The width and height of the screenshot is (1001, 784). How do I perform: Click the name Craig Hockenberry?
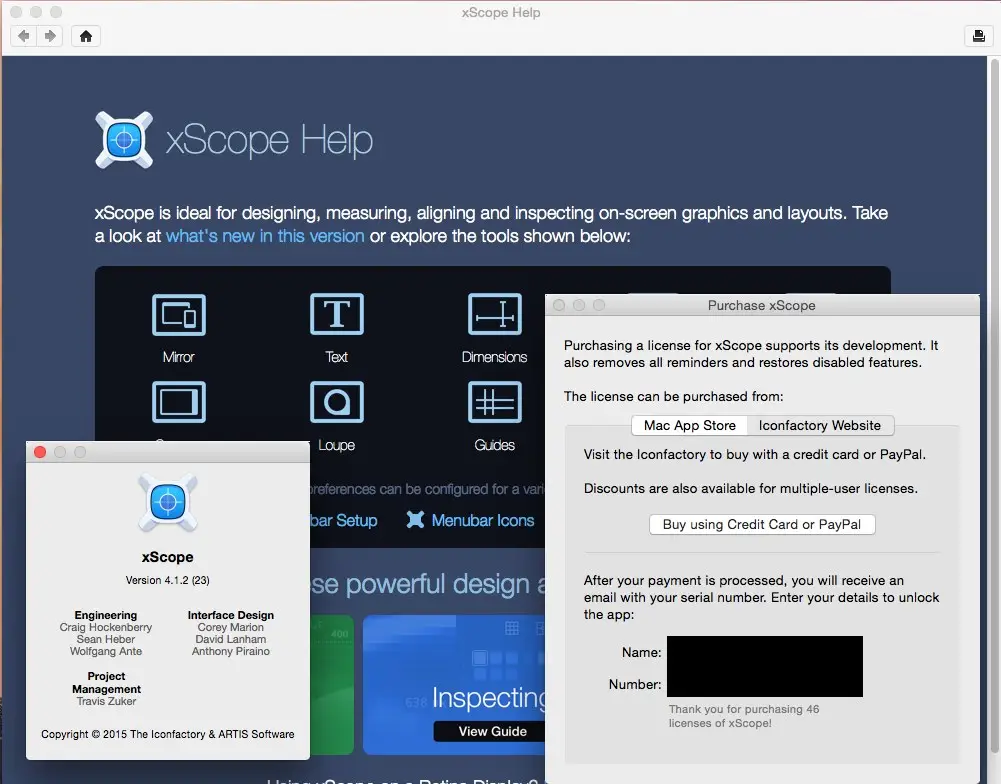[x=106, y=627]
